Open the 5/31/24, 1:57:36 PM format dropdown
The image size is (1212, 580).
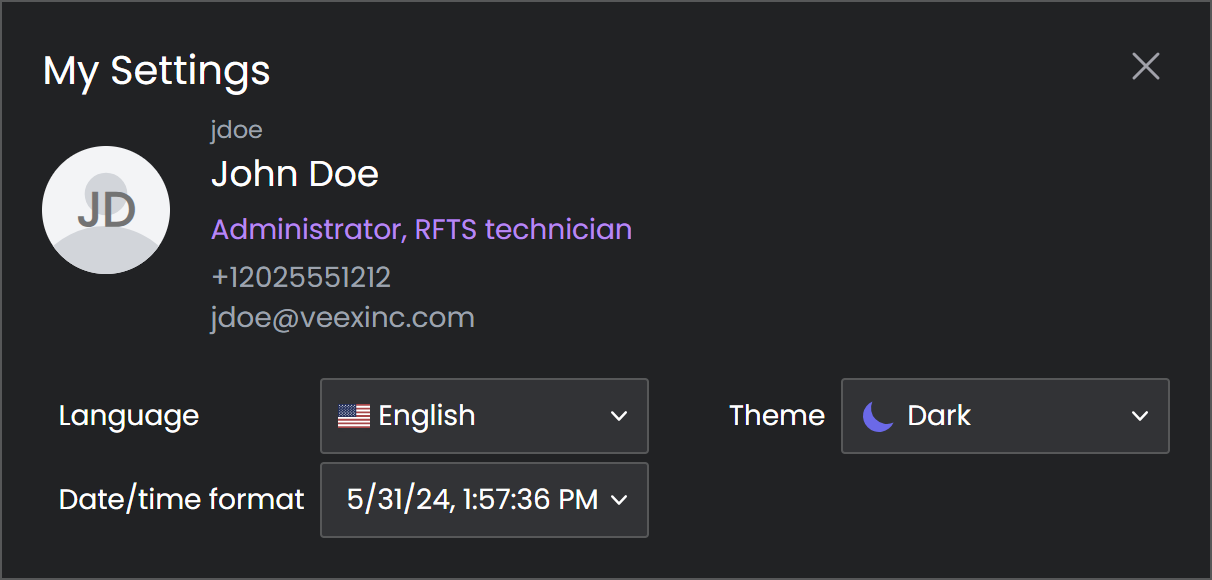pyautogui.click(x=472, y=500)
